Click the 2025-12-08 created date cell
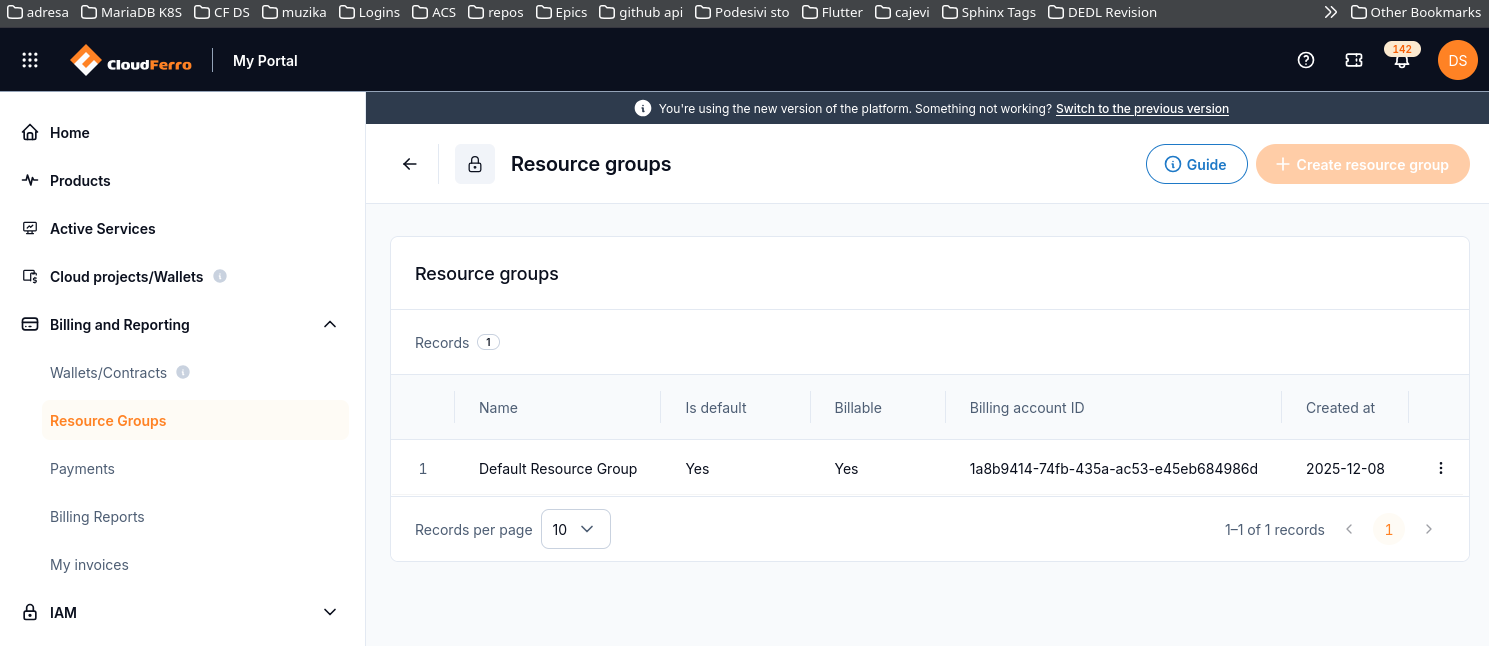The width and height of the screenshot is (1489, 646). pyautogui.click(x=1345, y=468)
